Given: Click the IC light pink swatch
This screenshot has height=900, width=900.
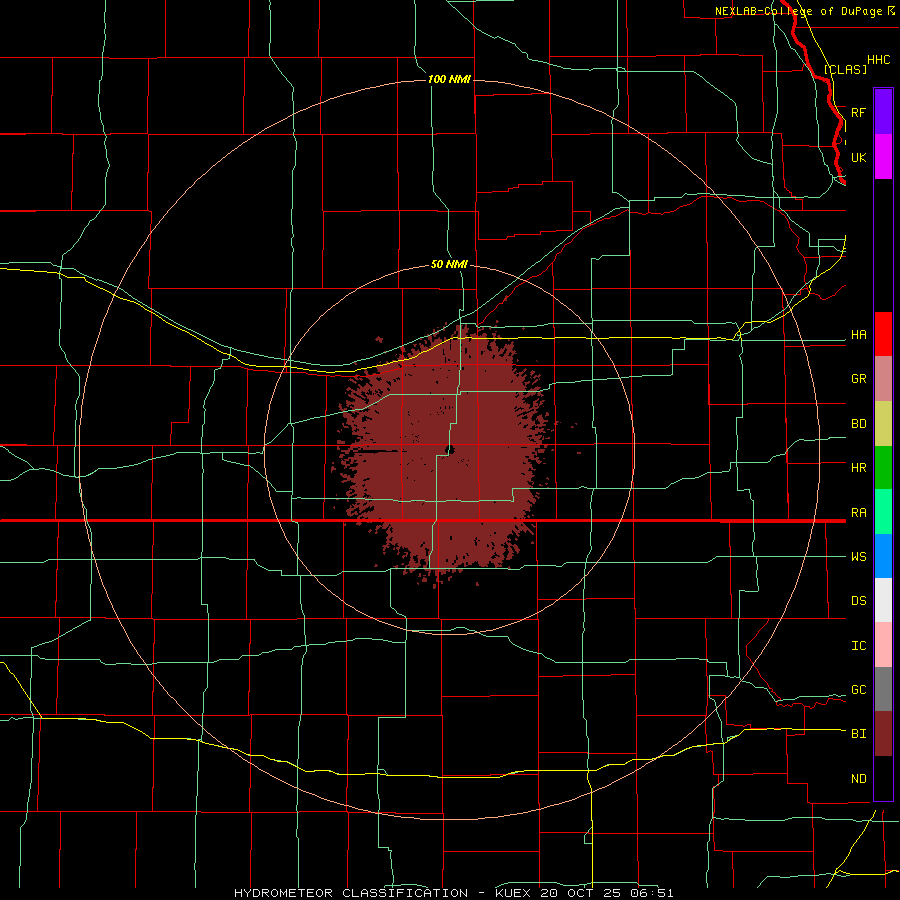Looking at the screenshot, I should pos(883,645).
